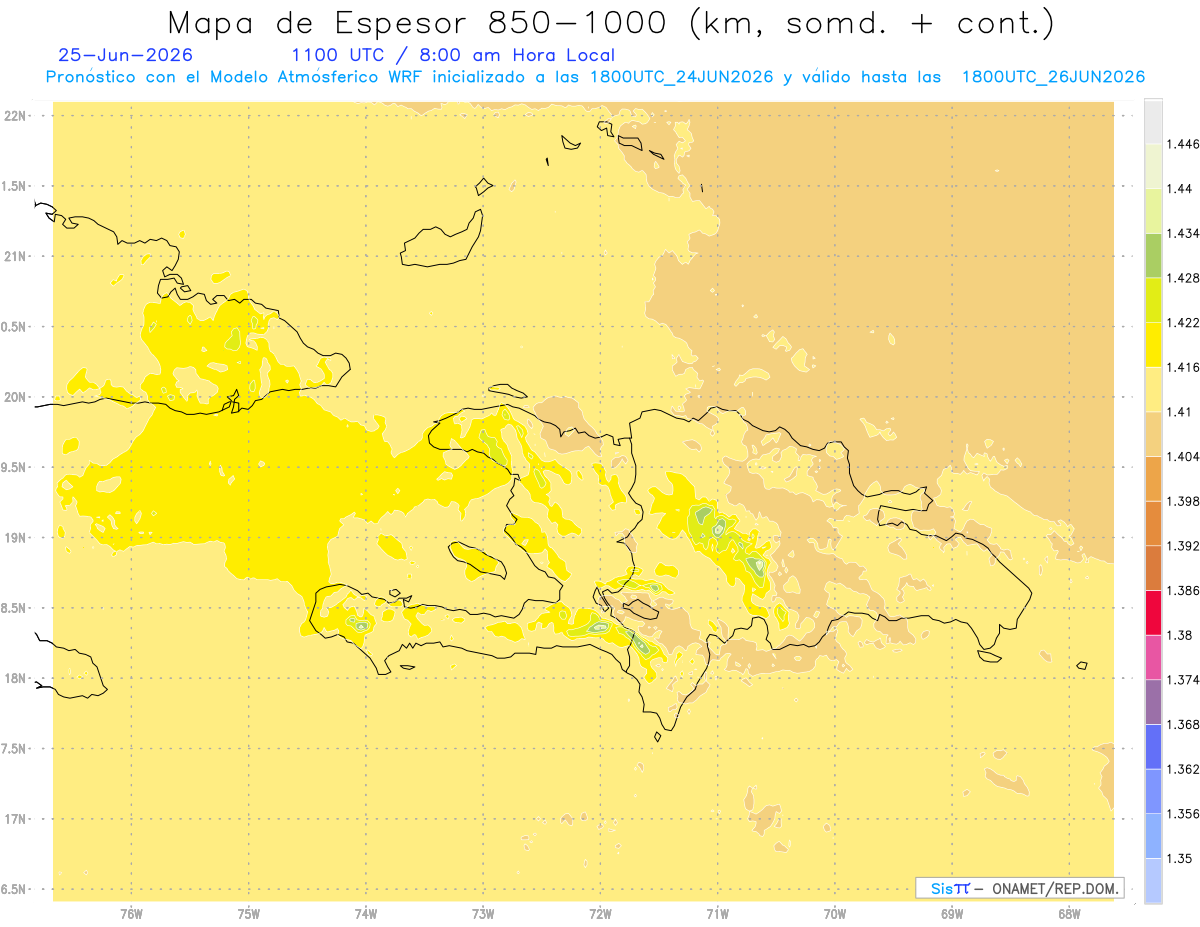Click the '1.35' legend value
1200x927 pixels.
click(x=1180, y=858)
